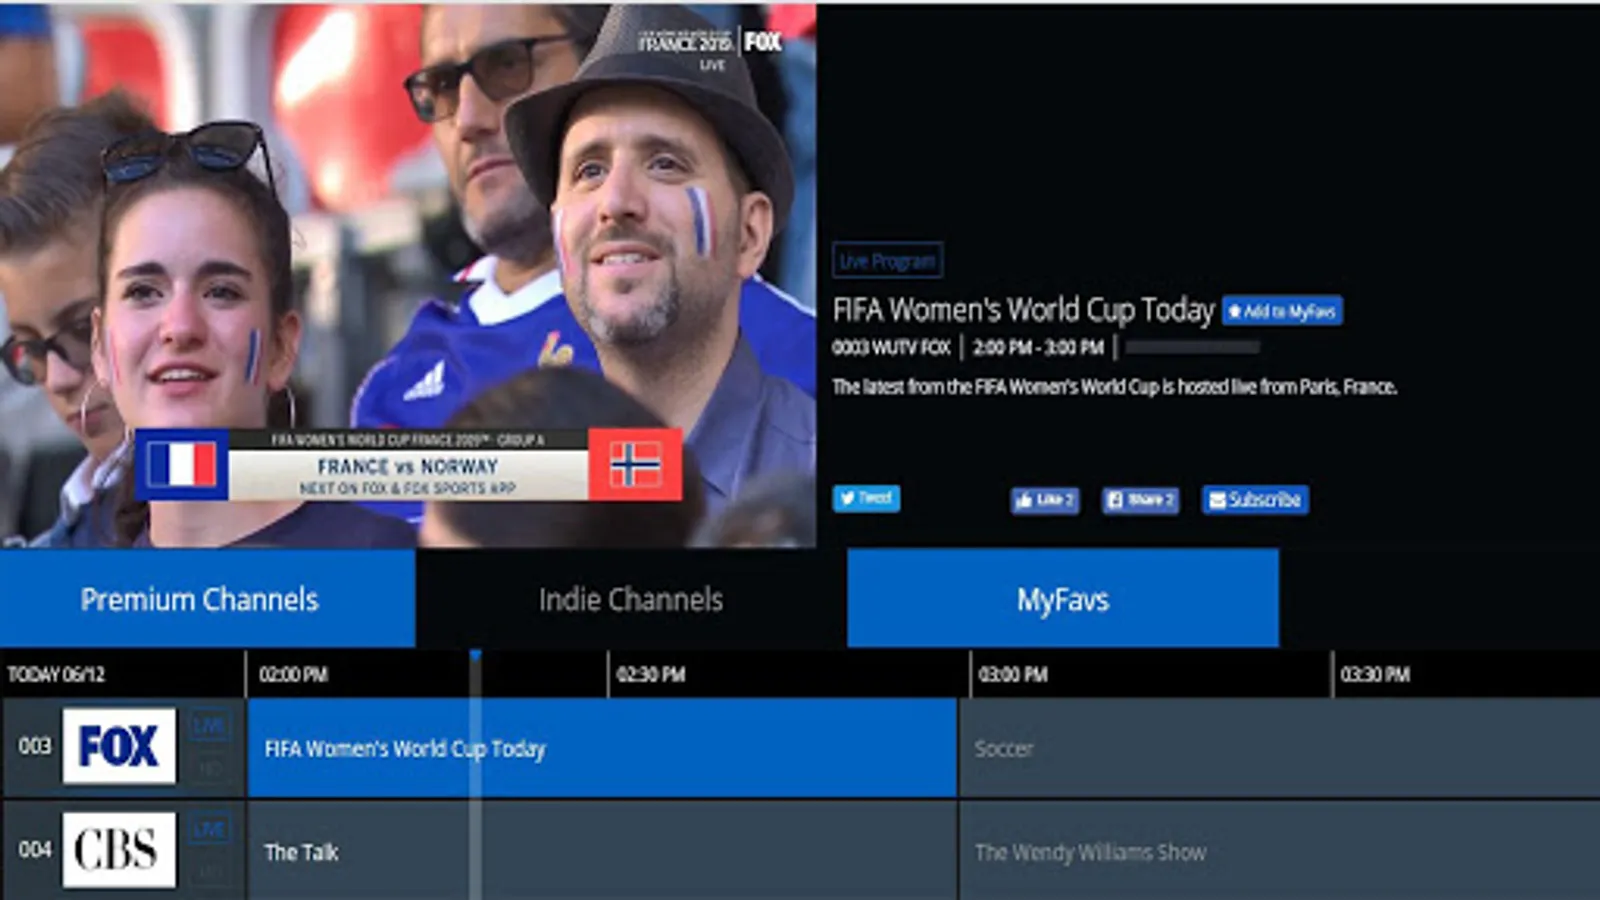Open the Premium Channels tab
1600x900 pixels.
tap(207, 598)
